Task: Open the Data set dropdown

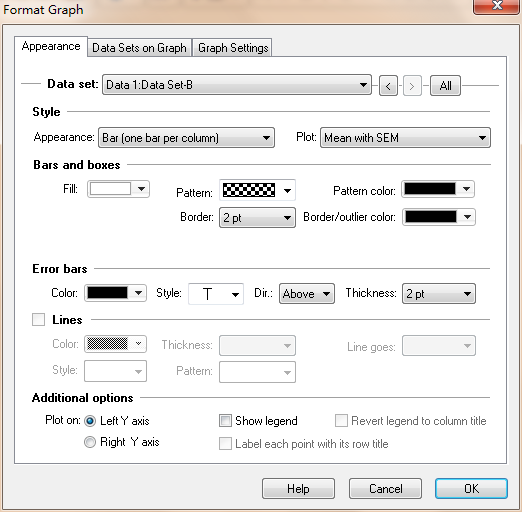Action: (x=237, y=85)
